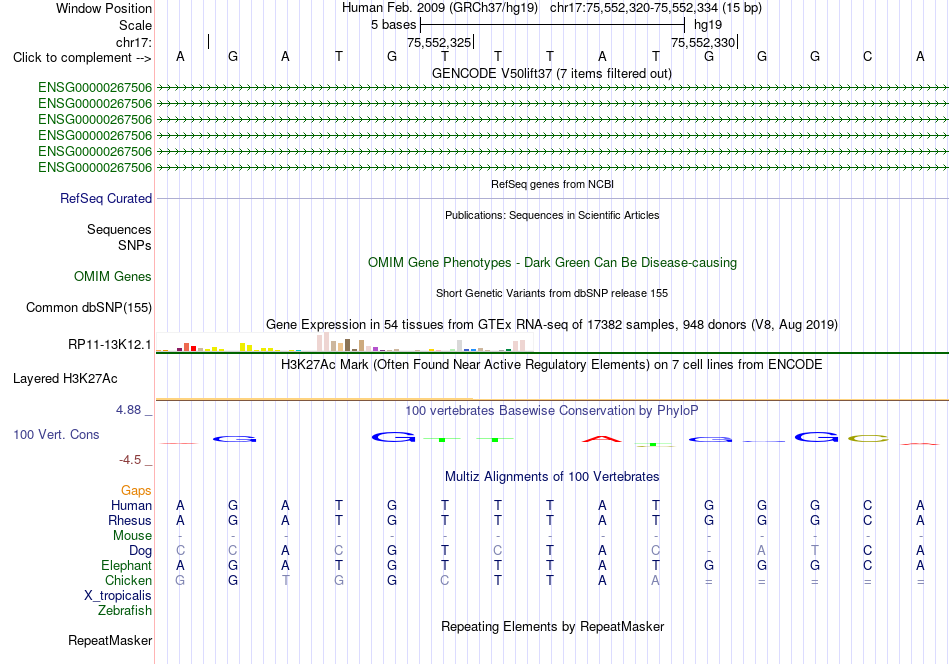Select the X_tropicalis alignment row label
950x664 pixels.
point(118,596)
